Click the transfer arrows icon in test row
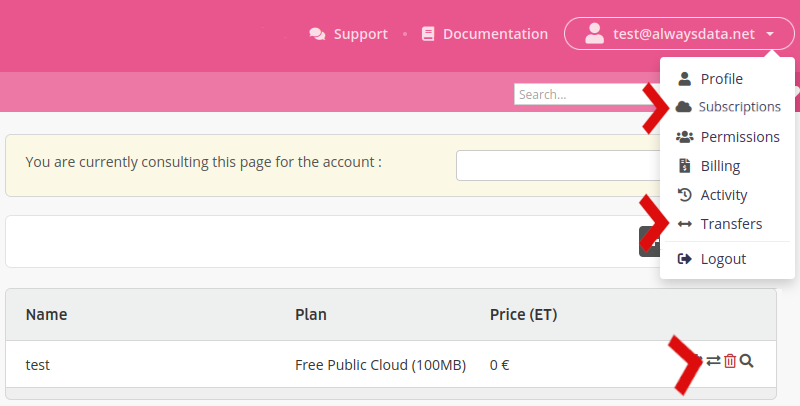Image resolution: width=800 pixels, height=406 pixels. (713, 361)
